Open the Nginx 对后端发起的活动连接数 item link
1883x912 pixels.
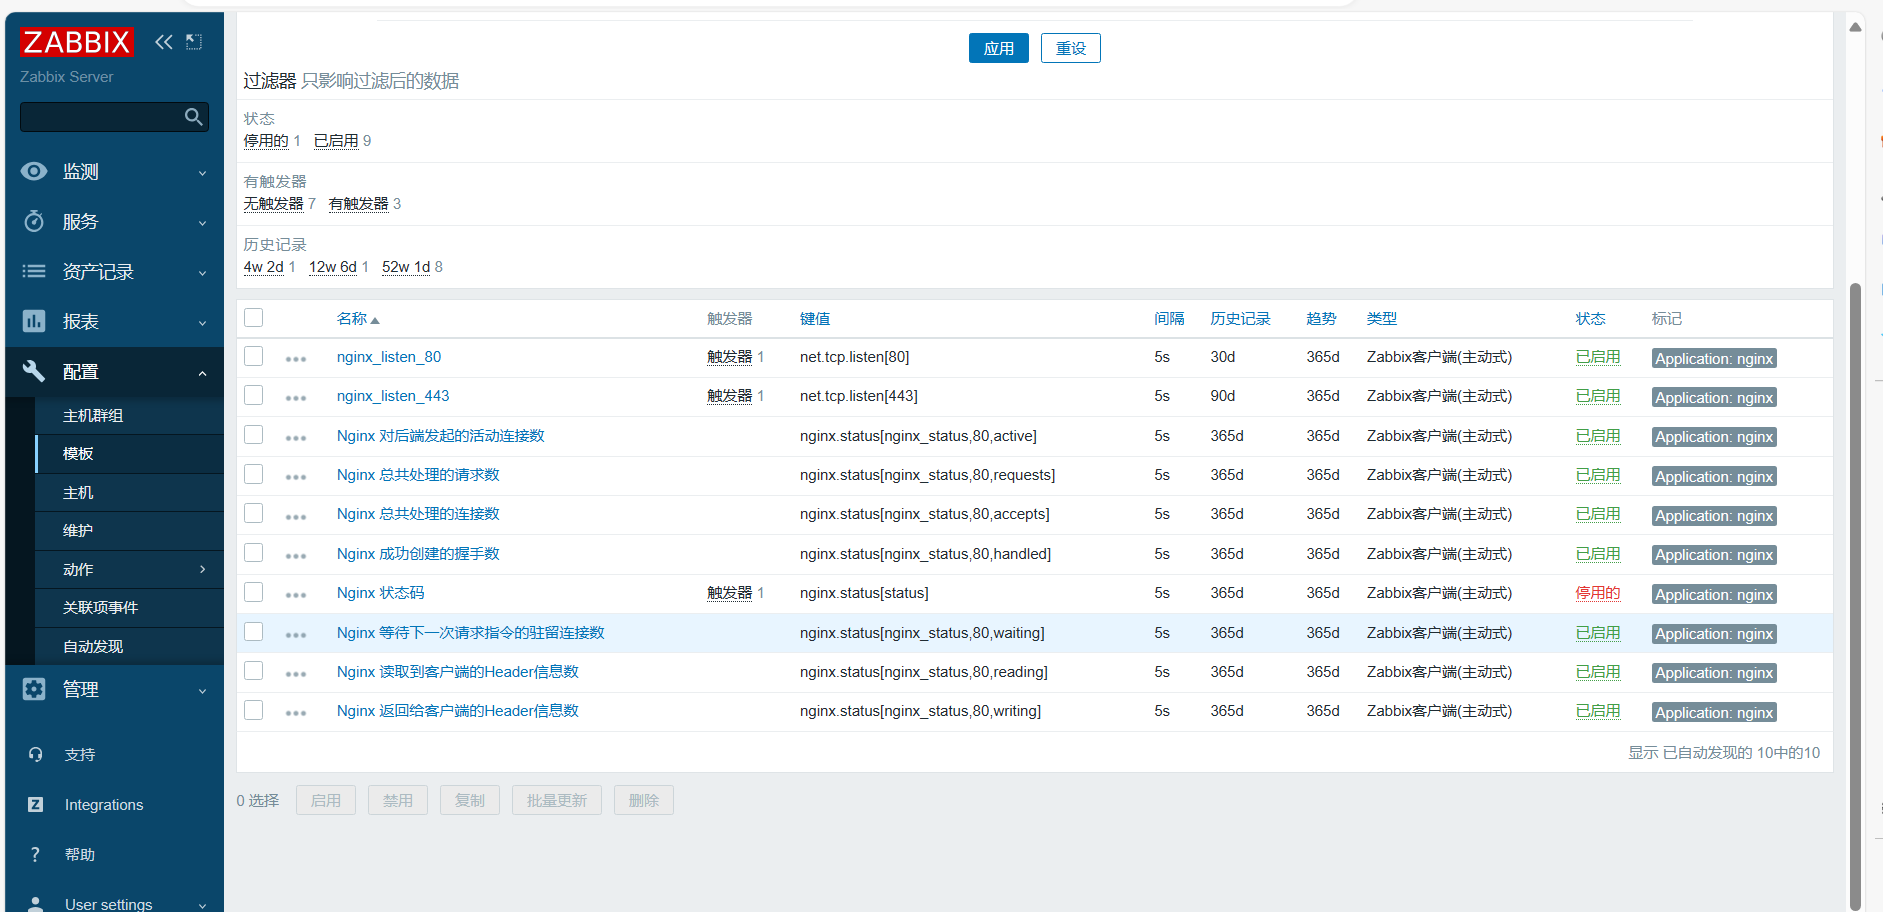441,436
